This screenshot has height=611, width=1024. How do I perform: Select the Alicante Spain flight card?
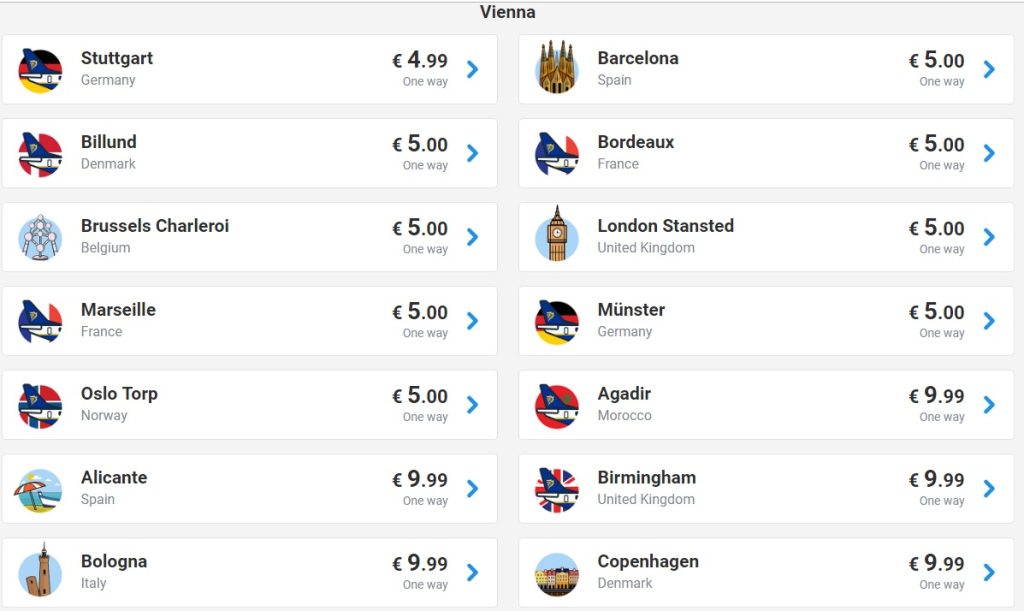click(x=250, y=489)
